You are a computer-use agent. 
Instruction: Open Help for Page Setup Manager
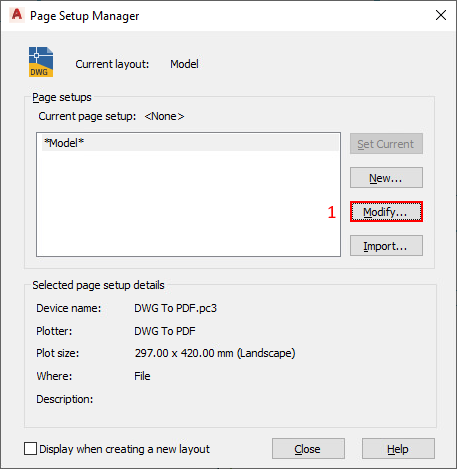[x=398, y=449]
